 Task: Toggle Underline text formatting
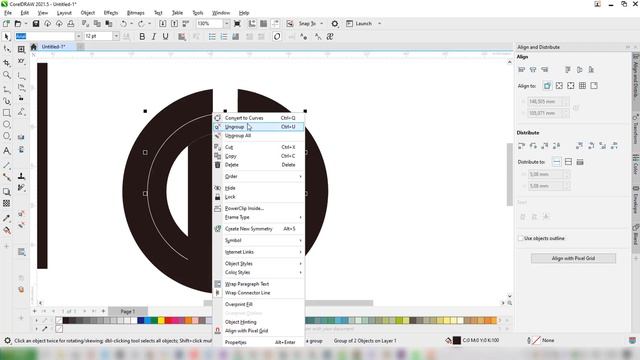click(165, 37)
